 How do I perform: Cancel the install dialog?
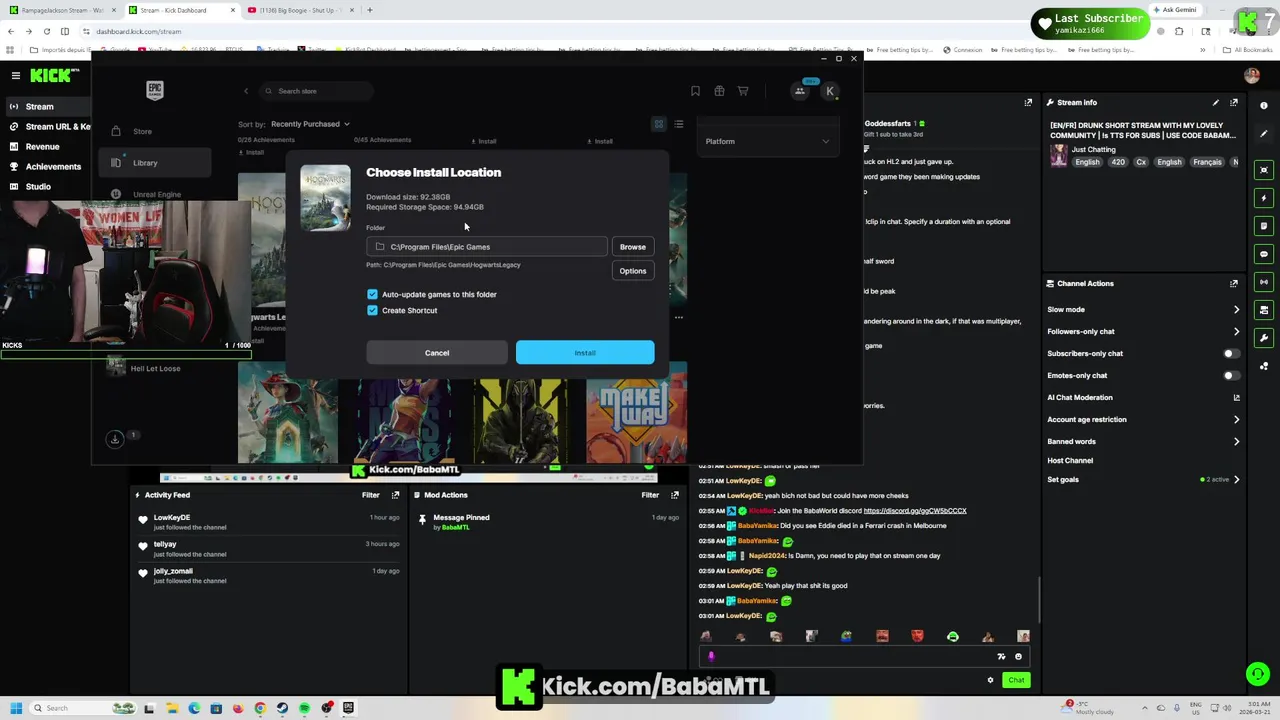point(437,353)
